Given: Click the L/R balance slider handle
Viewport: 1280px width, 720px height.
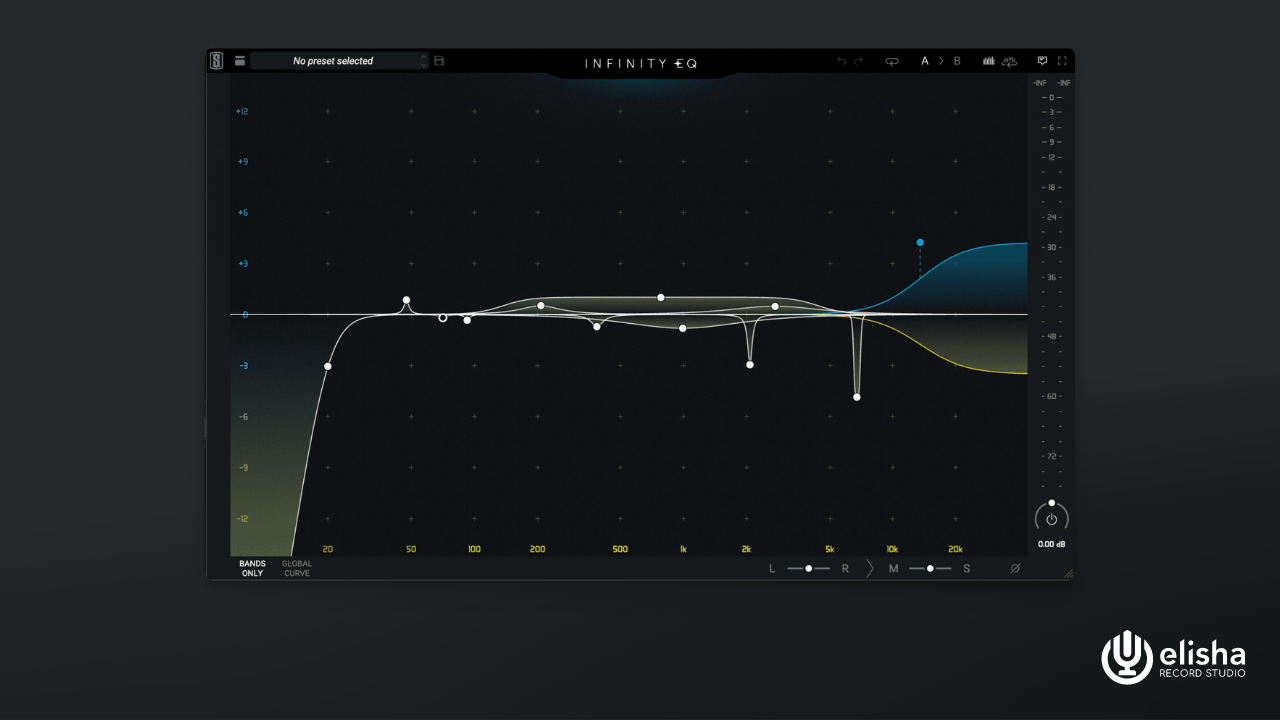Looking at the screenshot, I should pyautogui.click(x=809, y=568).
